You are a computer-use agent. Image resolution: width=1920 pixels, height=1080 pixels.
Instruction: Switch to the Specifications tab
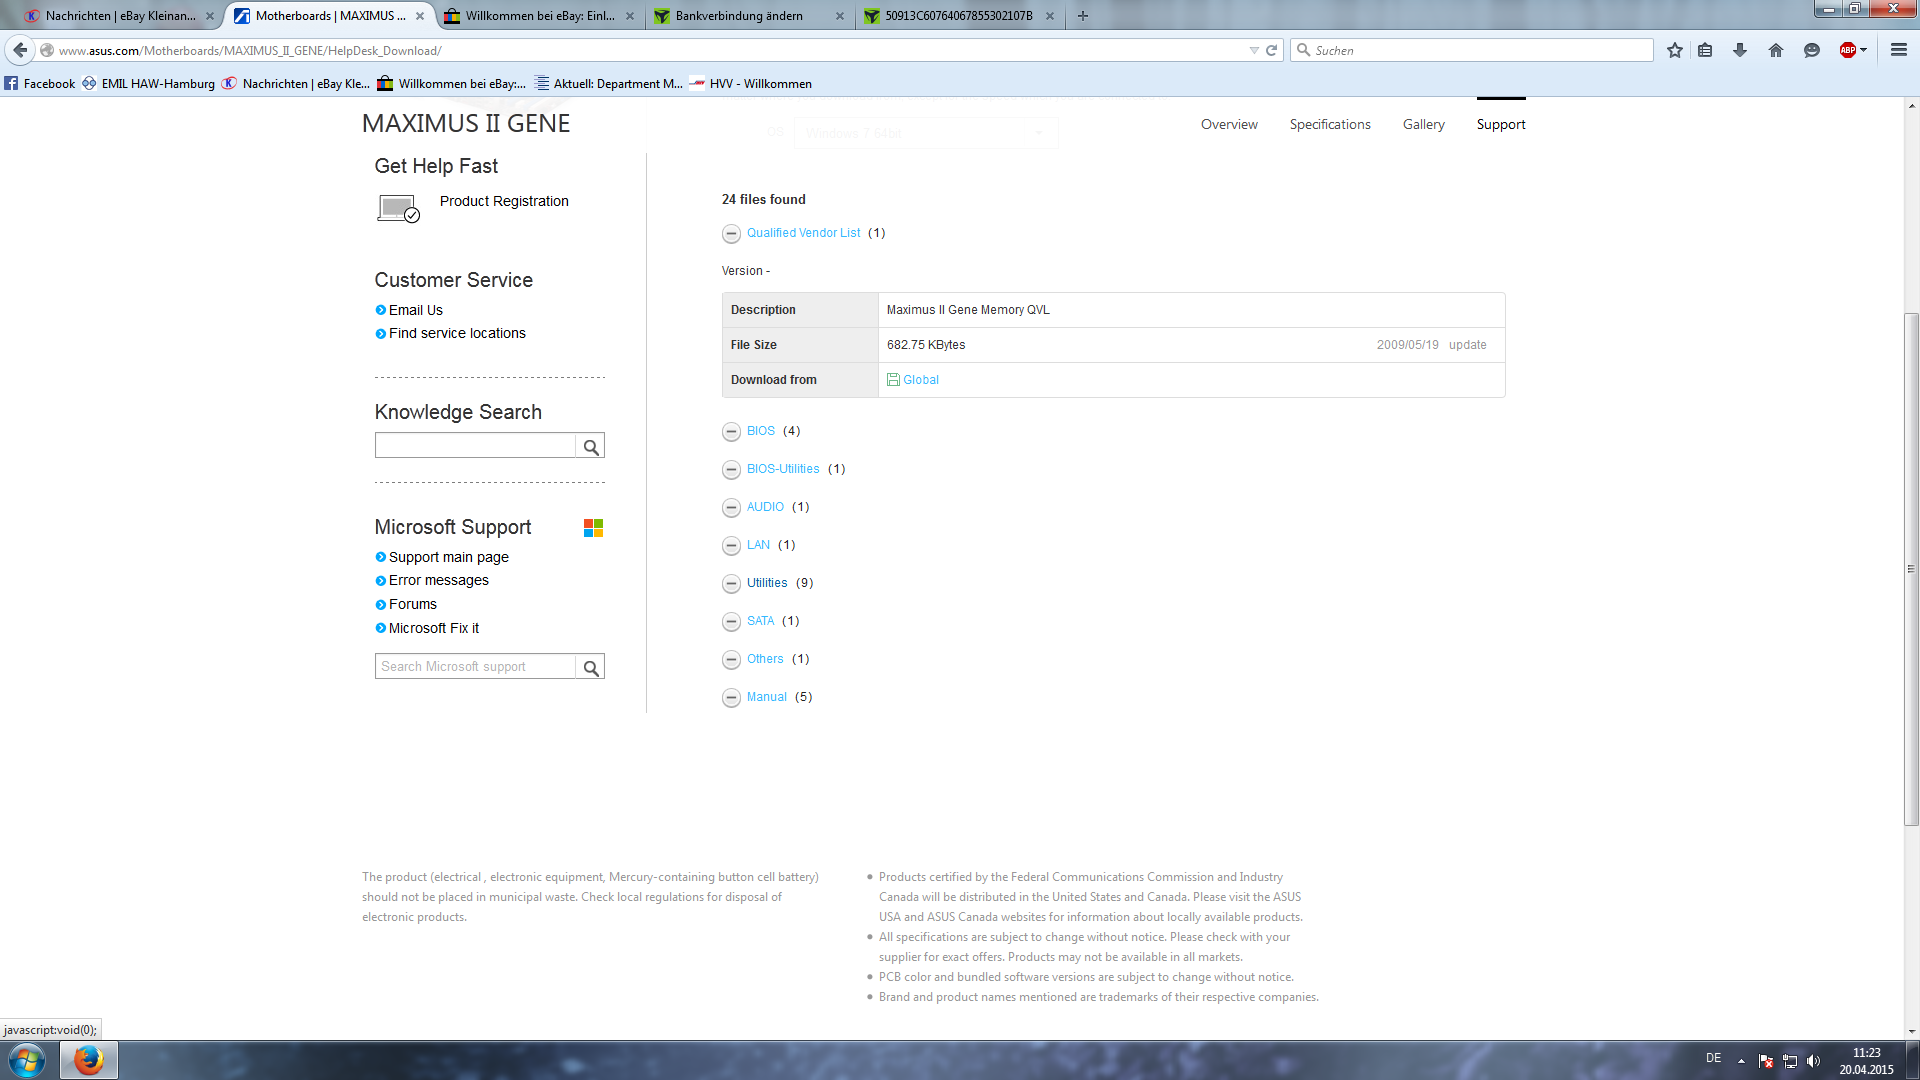coord(1330,124)
